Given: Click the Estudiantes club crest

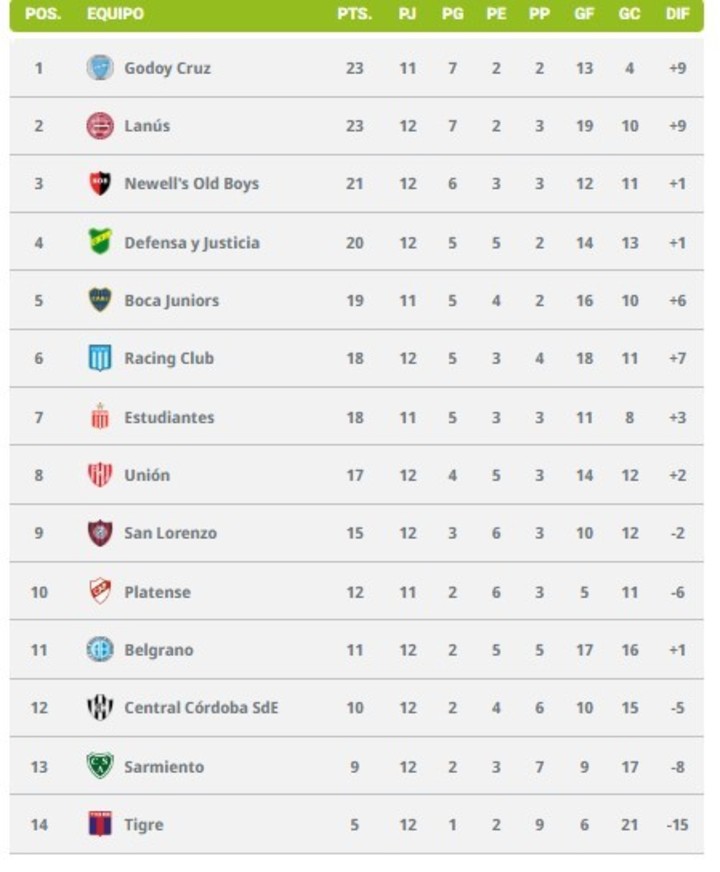Looking at the screenshot, I should [x=100, y=417].
